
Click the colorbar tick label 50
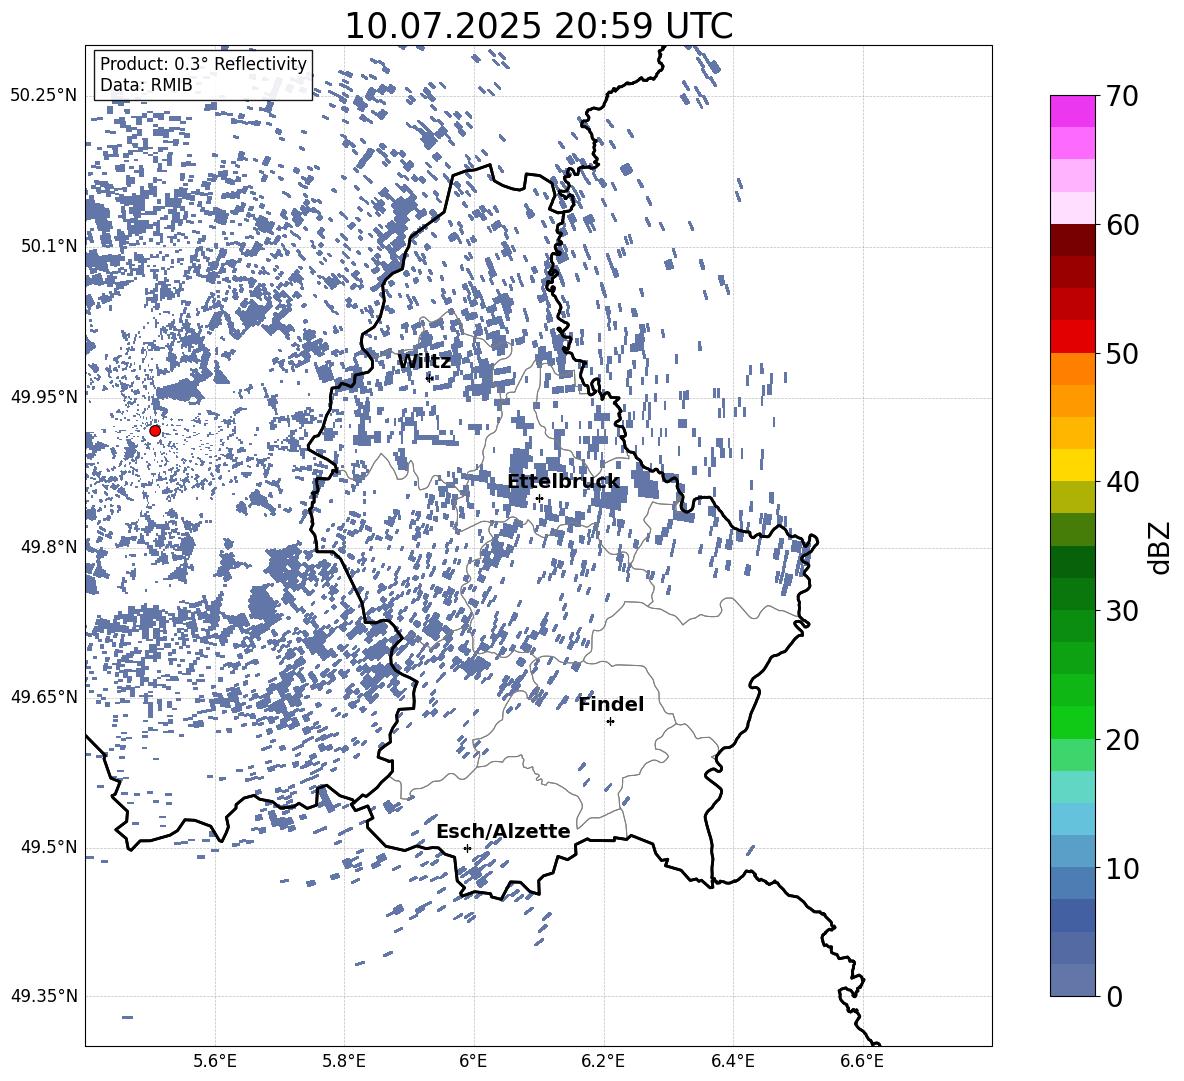pyautogui.click(x=1122, y=354)
